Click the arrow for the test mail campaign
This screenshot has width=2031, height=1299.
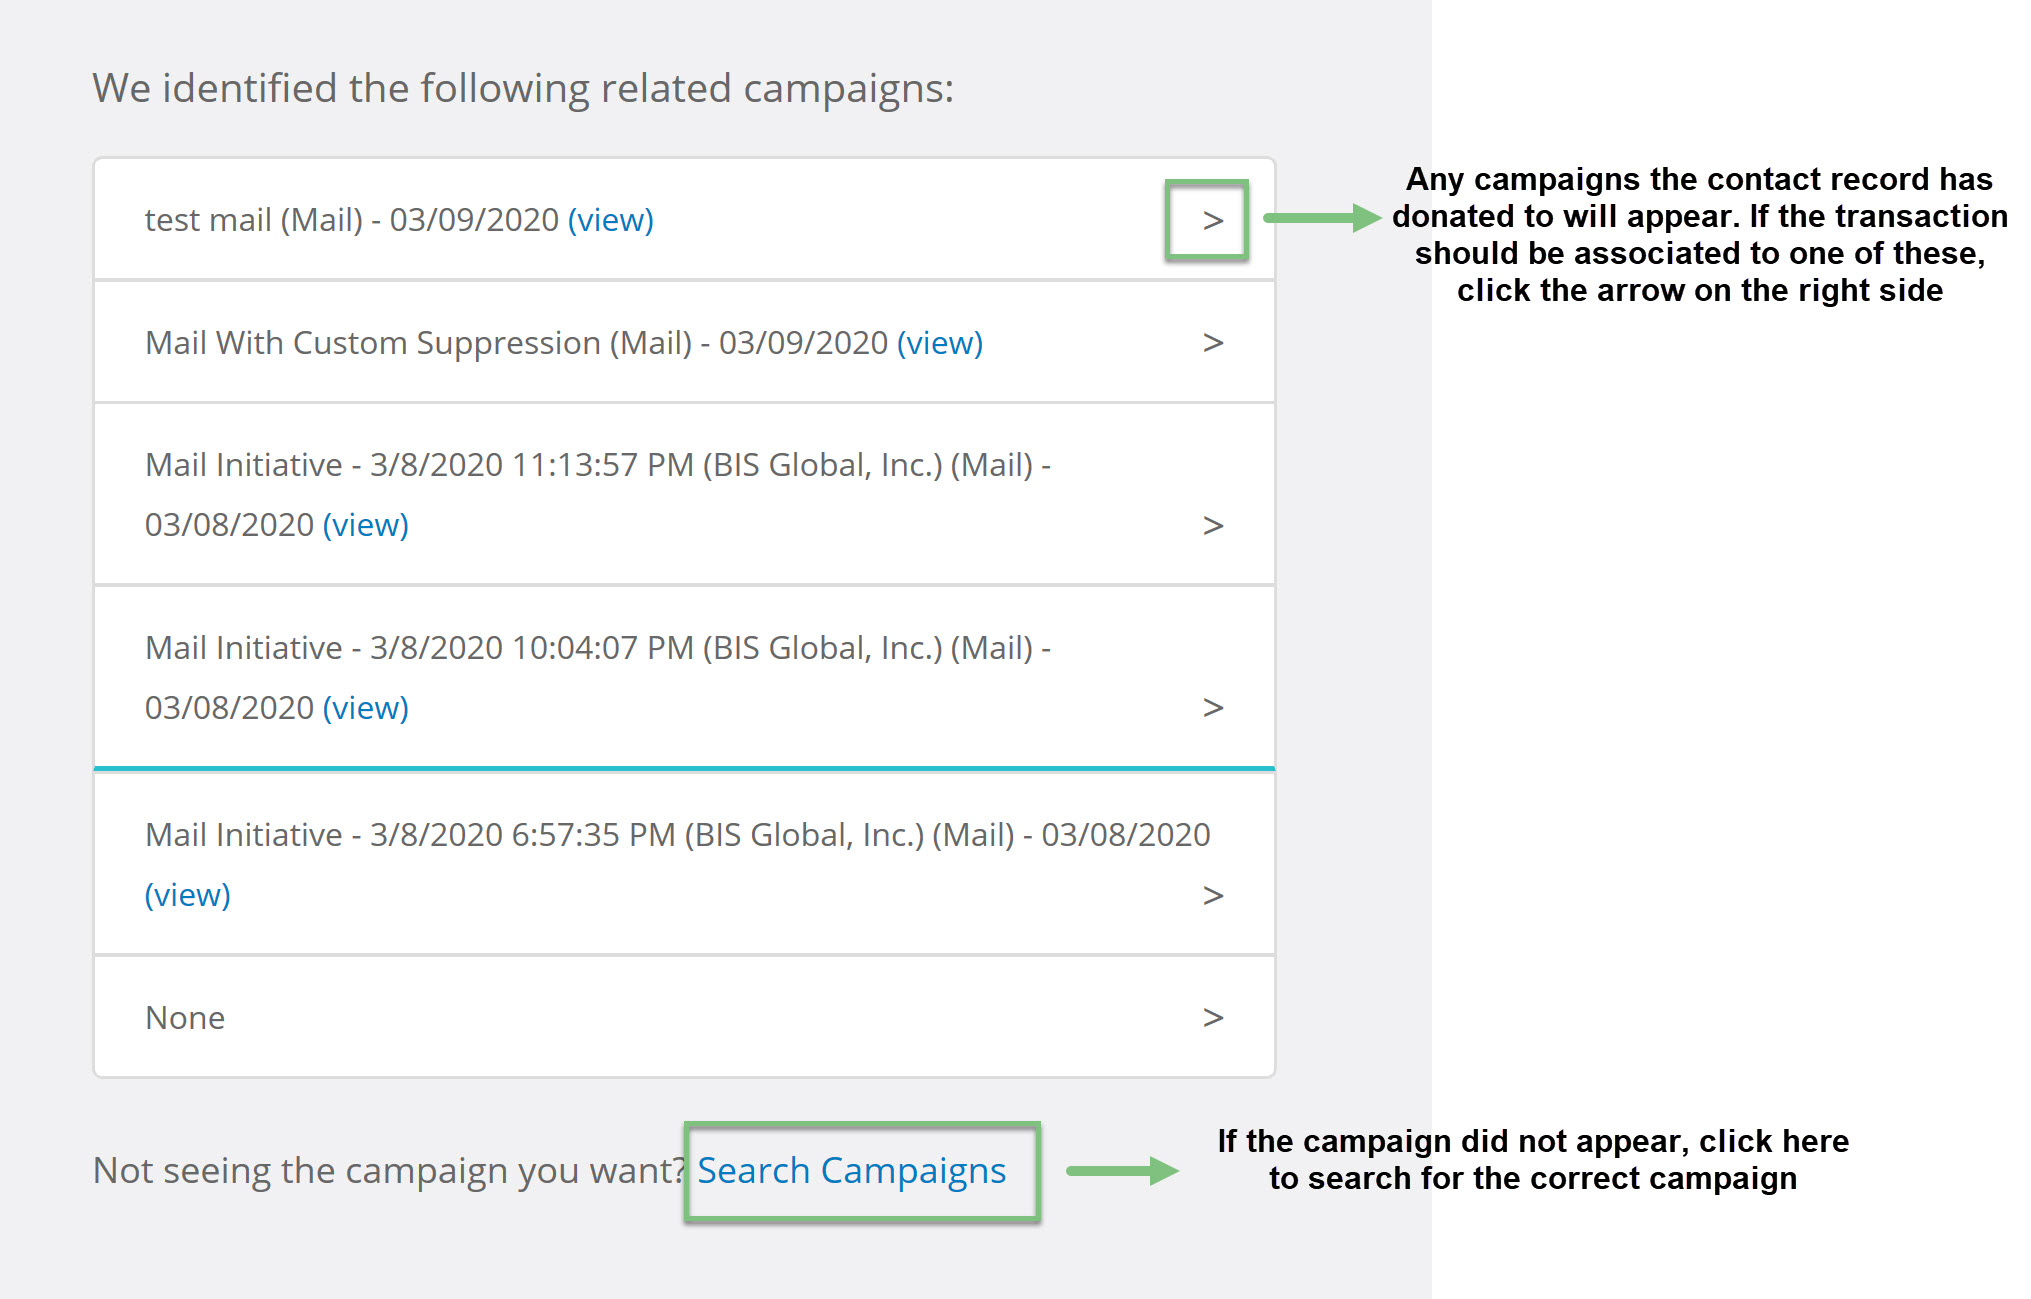click(1212, 220)
